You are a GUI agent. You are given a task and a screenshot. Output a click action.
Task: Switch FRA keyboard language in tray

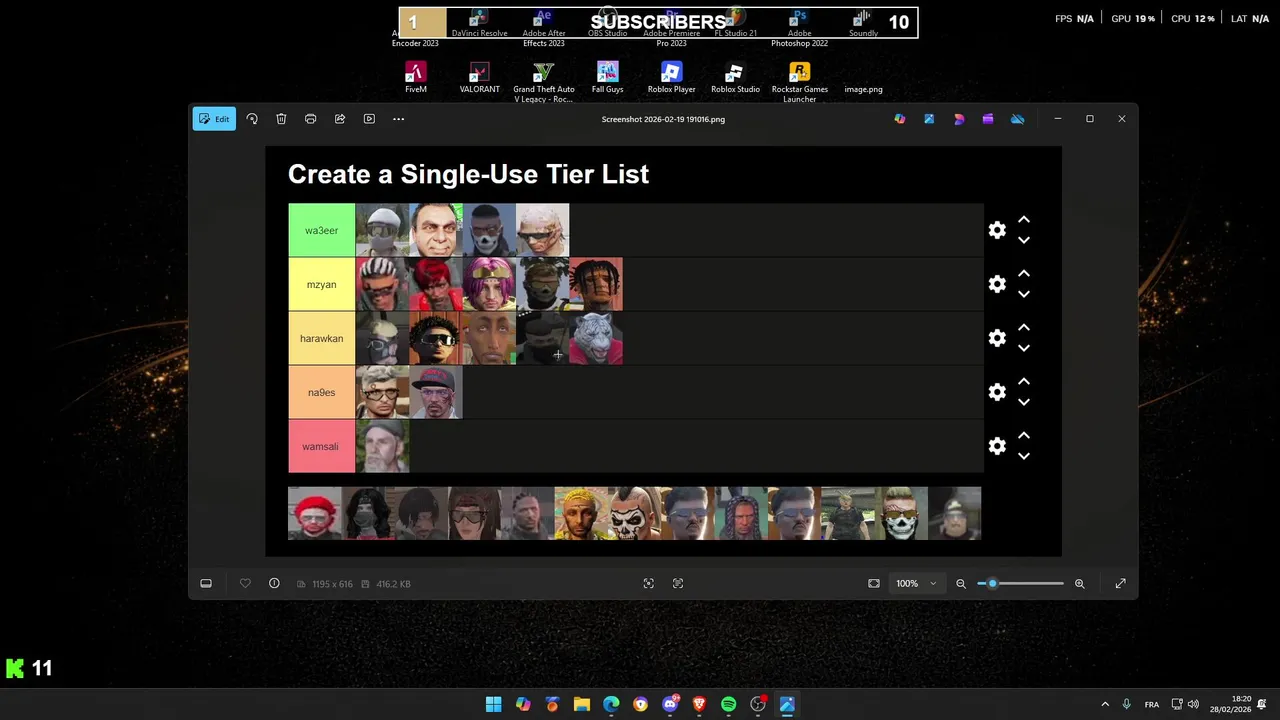[x=1152, y=704]
